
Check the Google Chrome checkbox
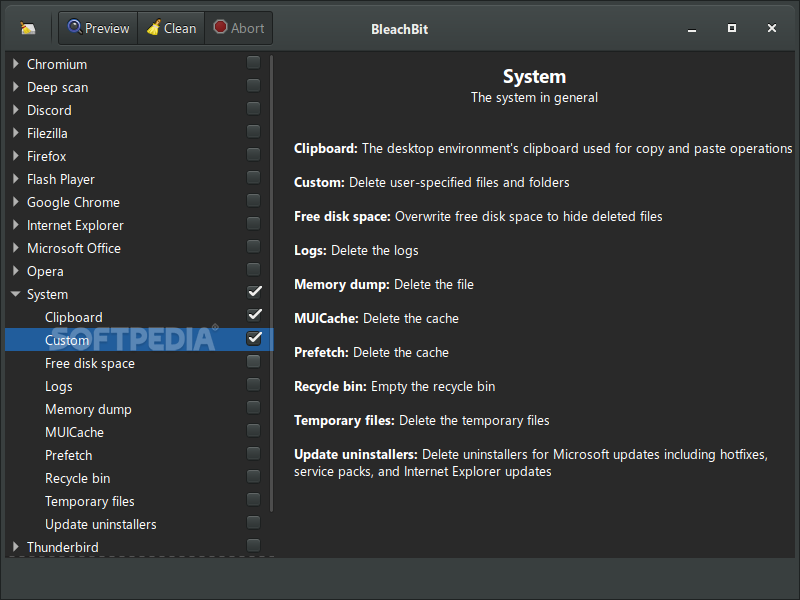[x=254, y=201]
